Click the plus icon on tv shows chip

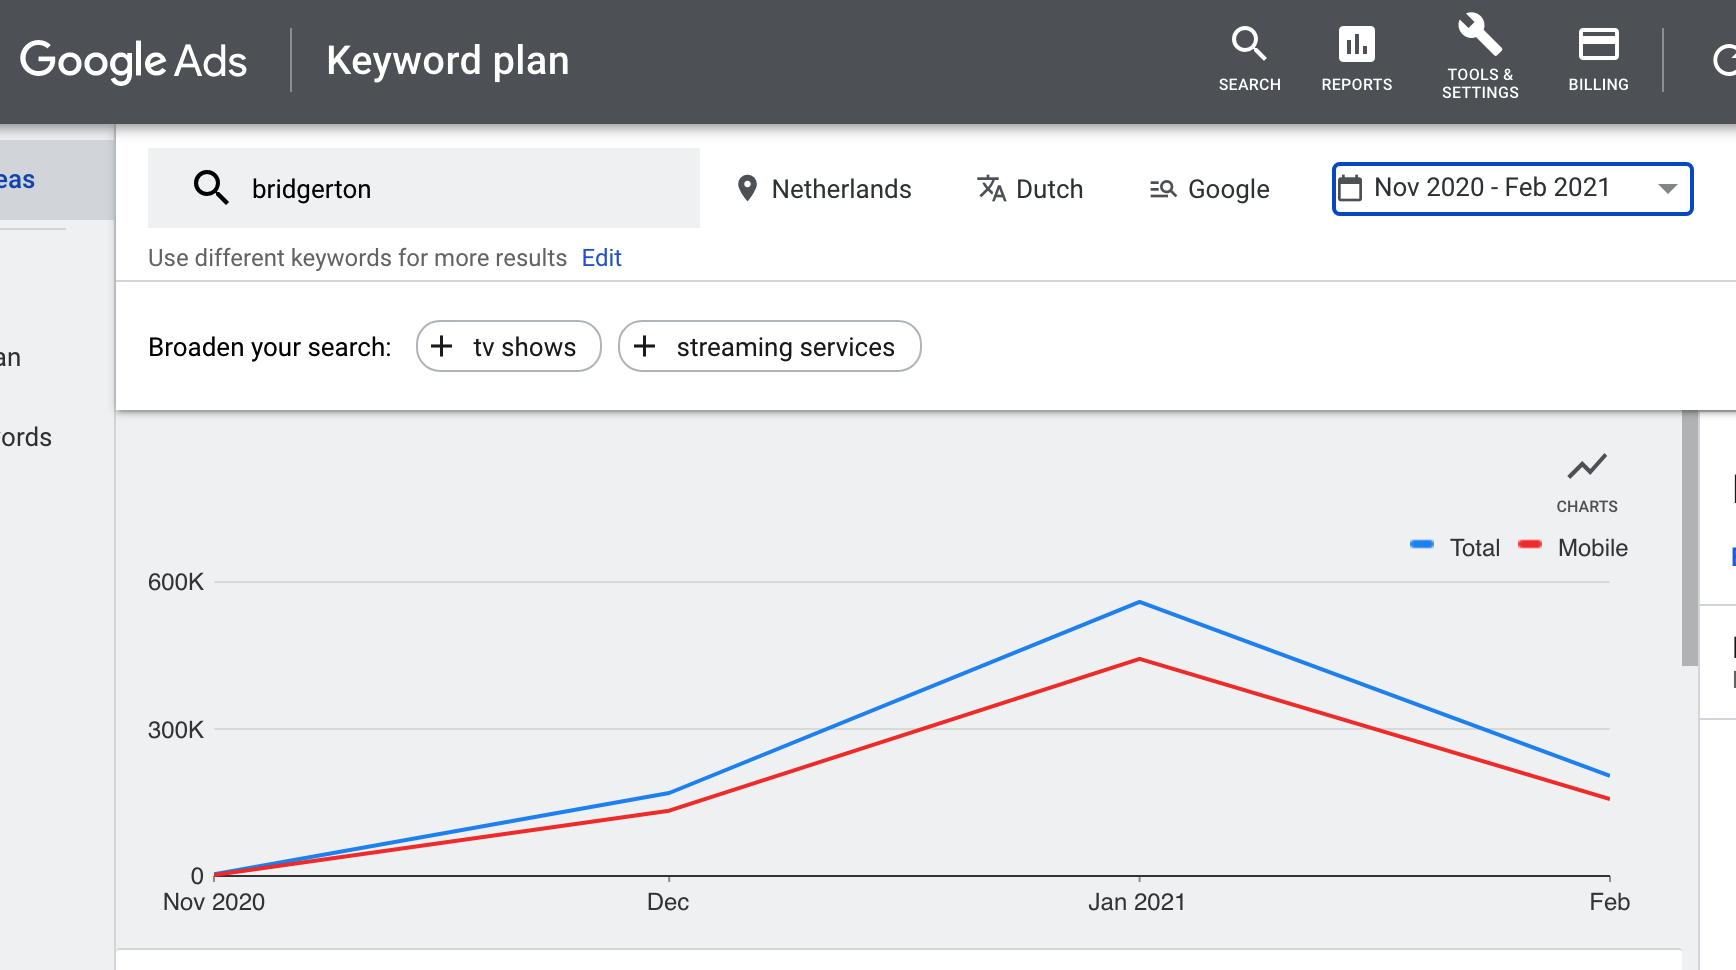[x=441, y=346]
